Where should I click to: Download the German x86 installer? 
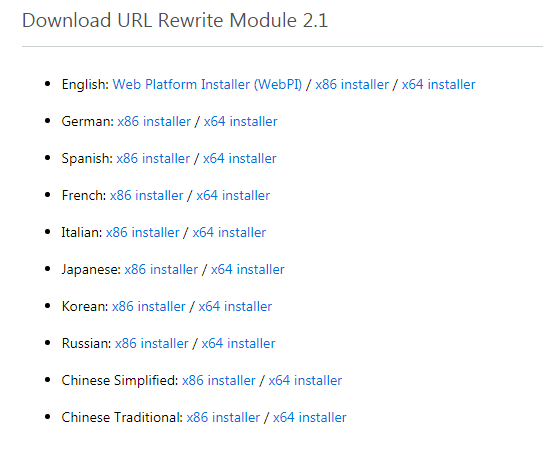pos(154,122)
